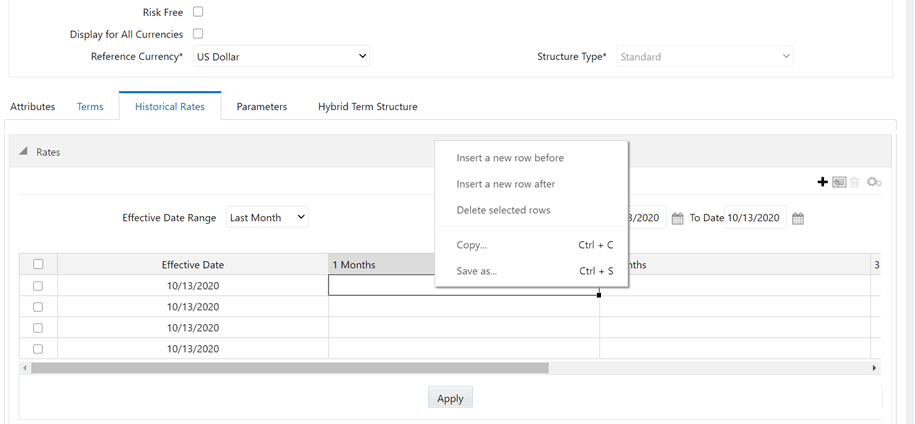
Task: Open the Reference Currency dropdown showing US Dollar
Action: [281, 57]
